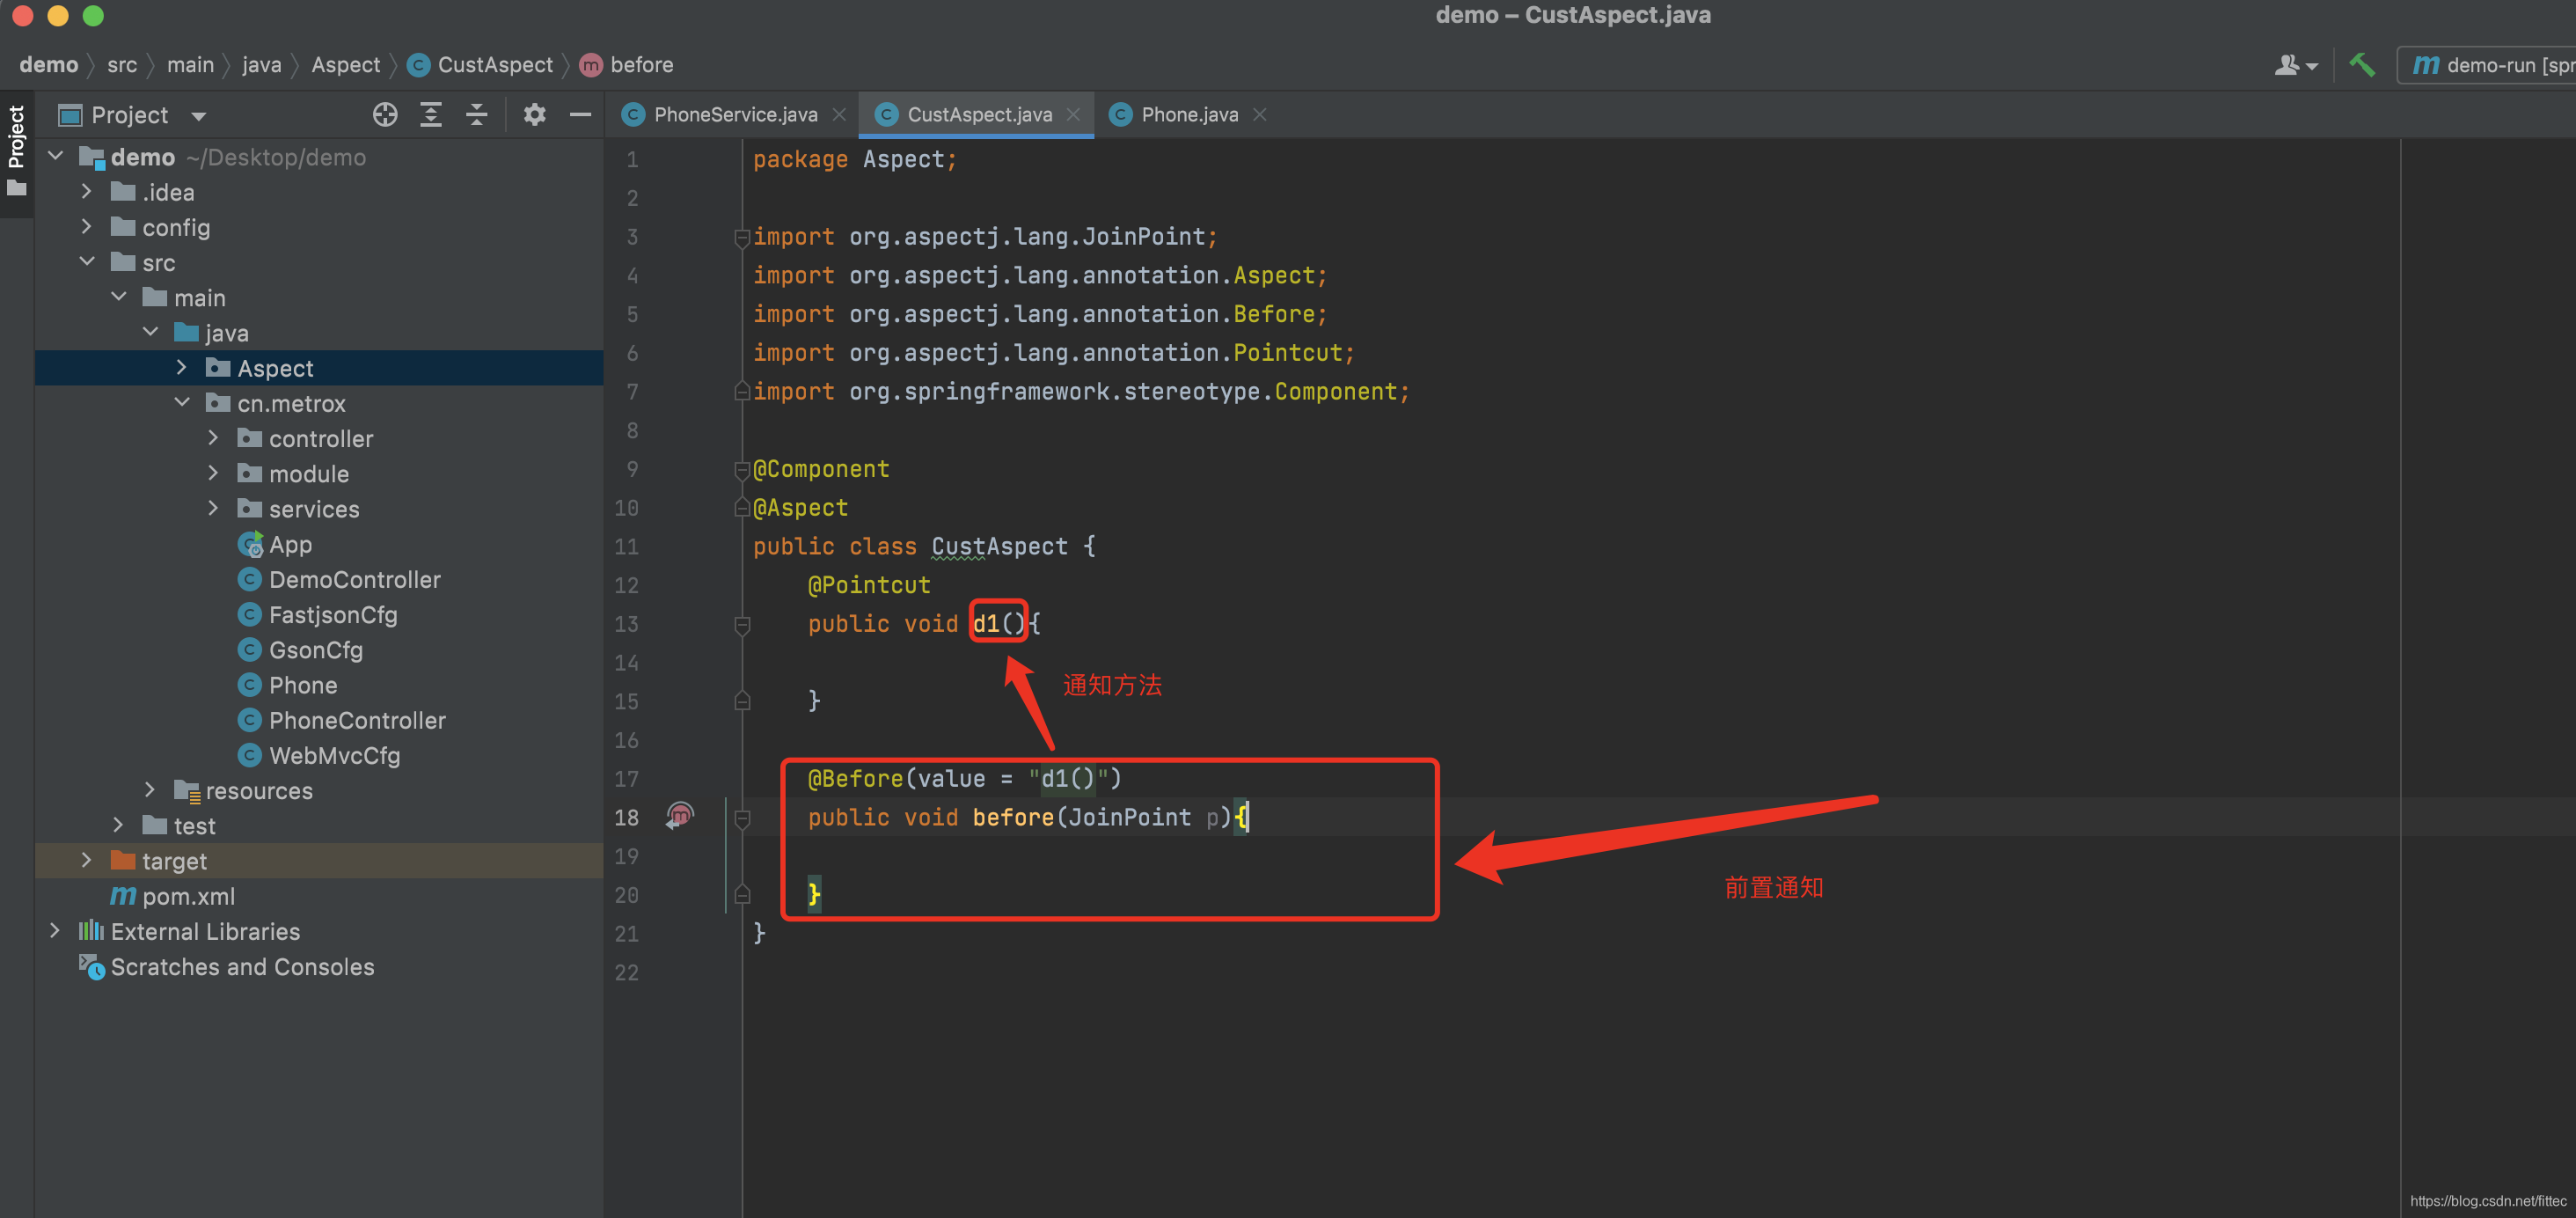This screenshot has width=2576, height=1218.
Task: Click line number 11 in gutter
Action: [627, 546]
